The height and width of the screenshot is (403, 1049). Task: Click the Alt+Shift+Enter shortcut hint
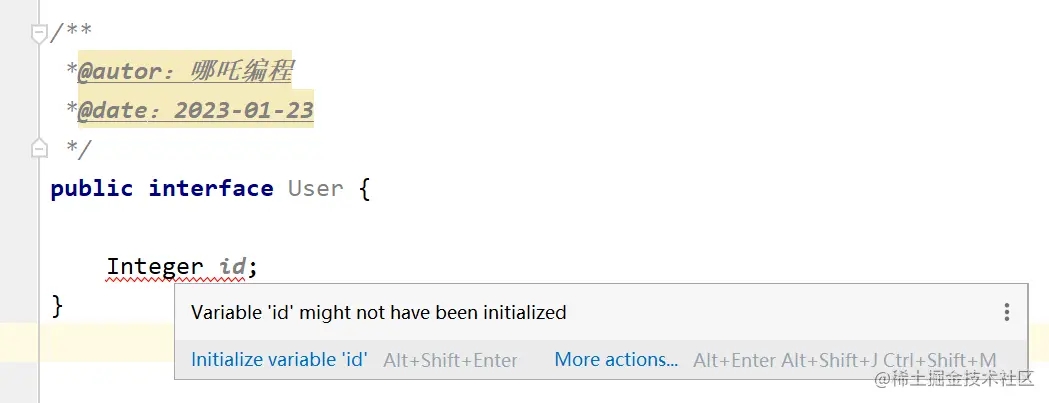click(450, 360)
